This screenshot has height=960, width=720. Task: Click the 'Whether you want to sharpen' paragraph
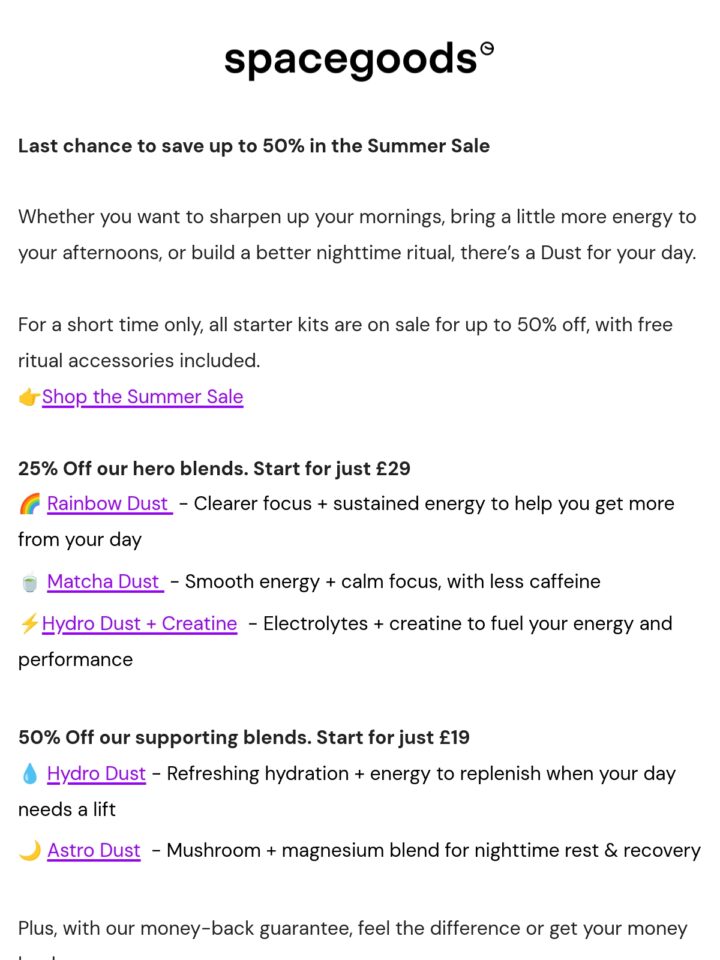[357, 235]
